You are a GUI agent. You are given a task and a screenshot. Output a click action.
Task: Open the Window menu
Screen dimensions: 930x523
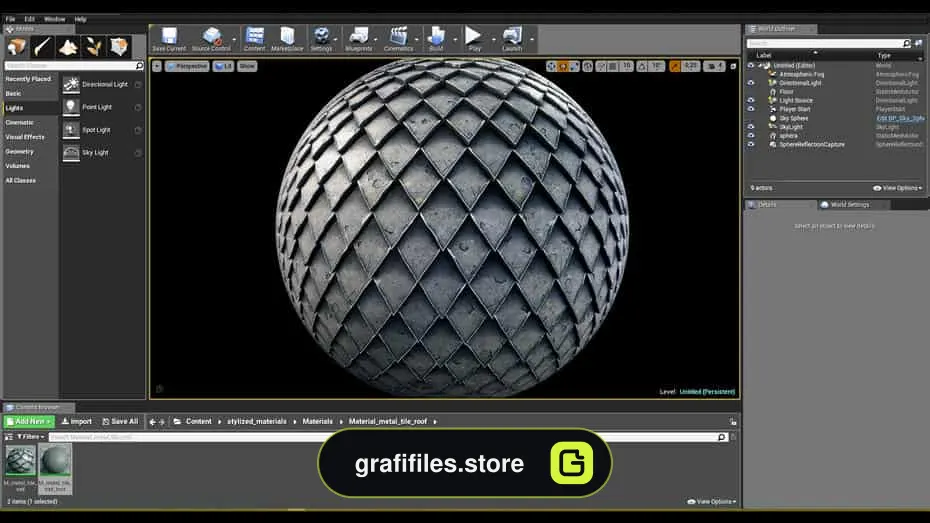pyautogui.click(x=55, y=20)
